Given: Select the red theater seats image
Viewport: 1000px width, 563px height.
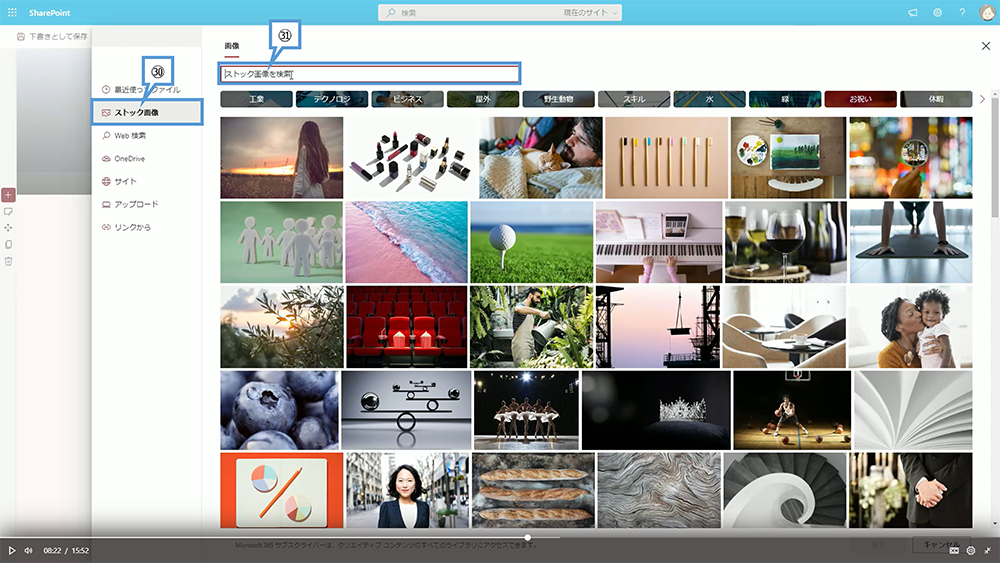Looking at the screenshot, I should coord(406,326).
